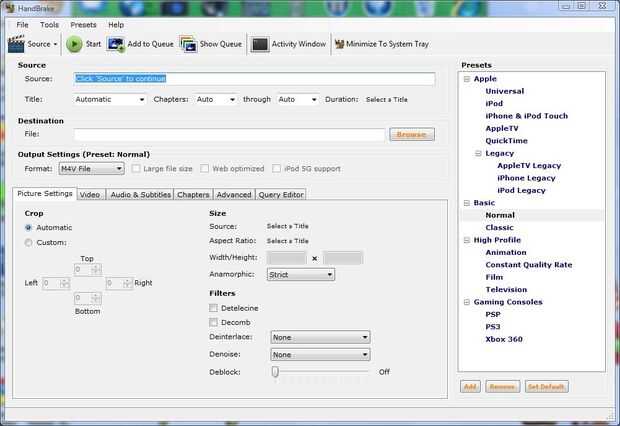Click the green Start play icon

(74, 44)
